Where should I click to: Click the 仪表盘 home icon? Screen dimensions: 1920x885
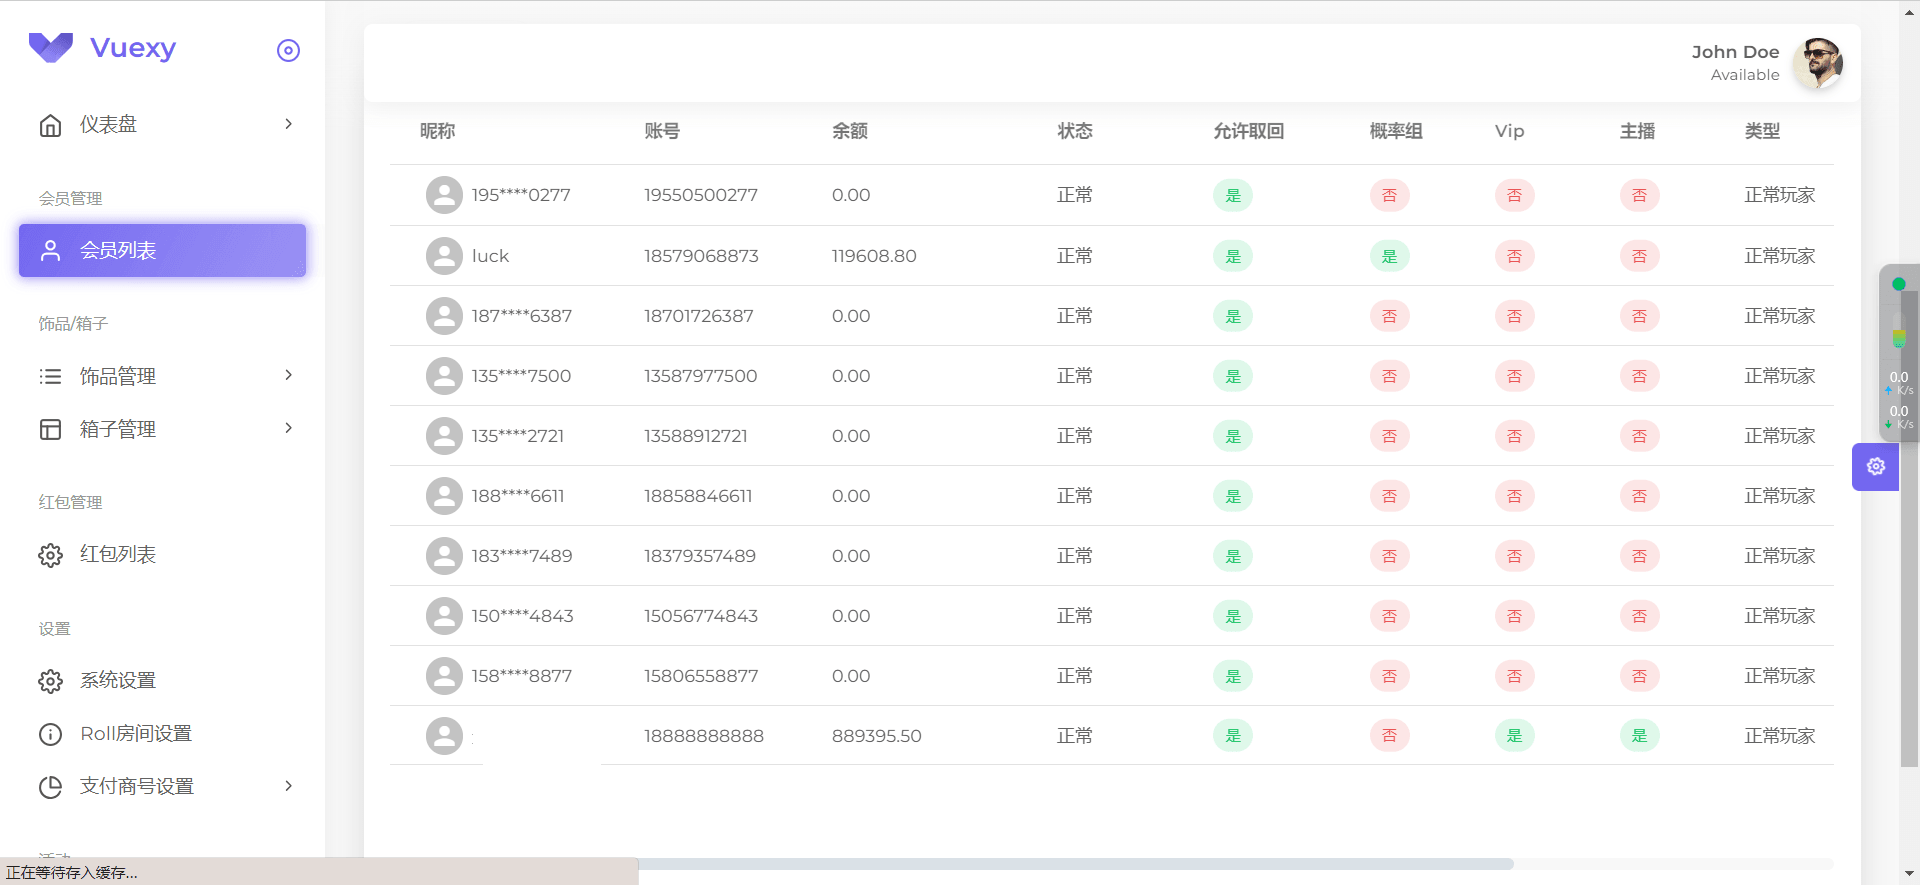pos(50,125)
